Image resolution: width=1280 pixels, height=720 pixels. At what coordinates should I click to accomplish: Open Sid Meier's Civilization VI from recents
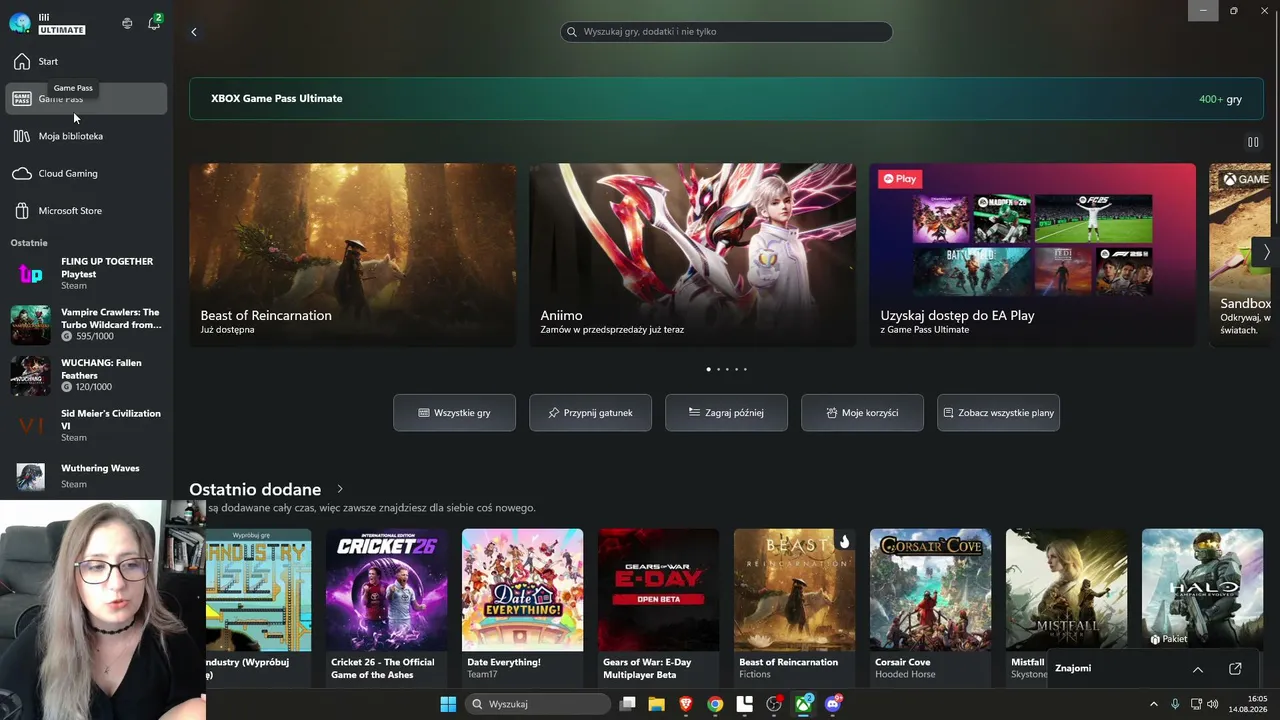tap(86, 425)
